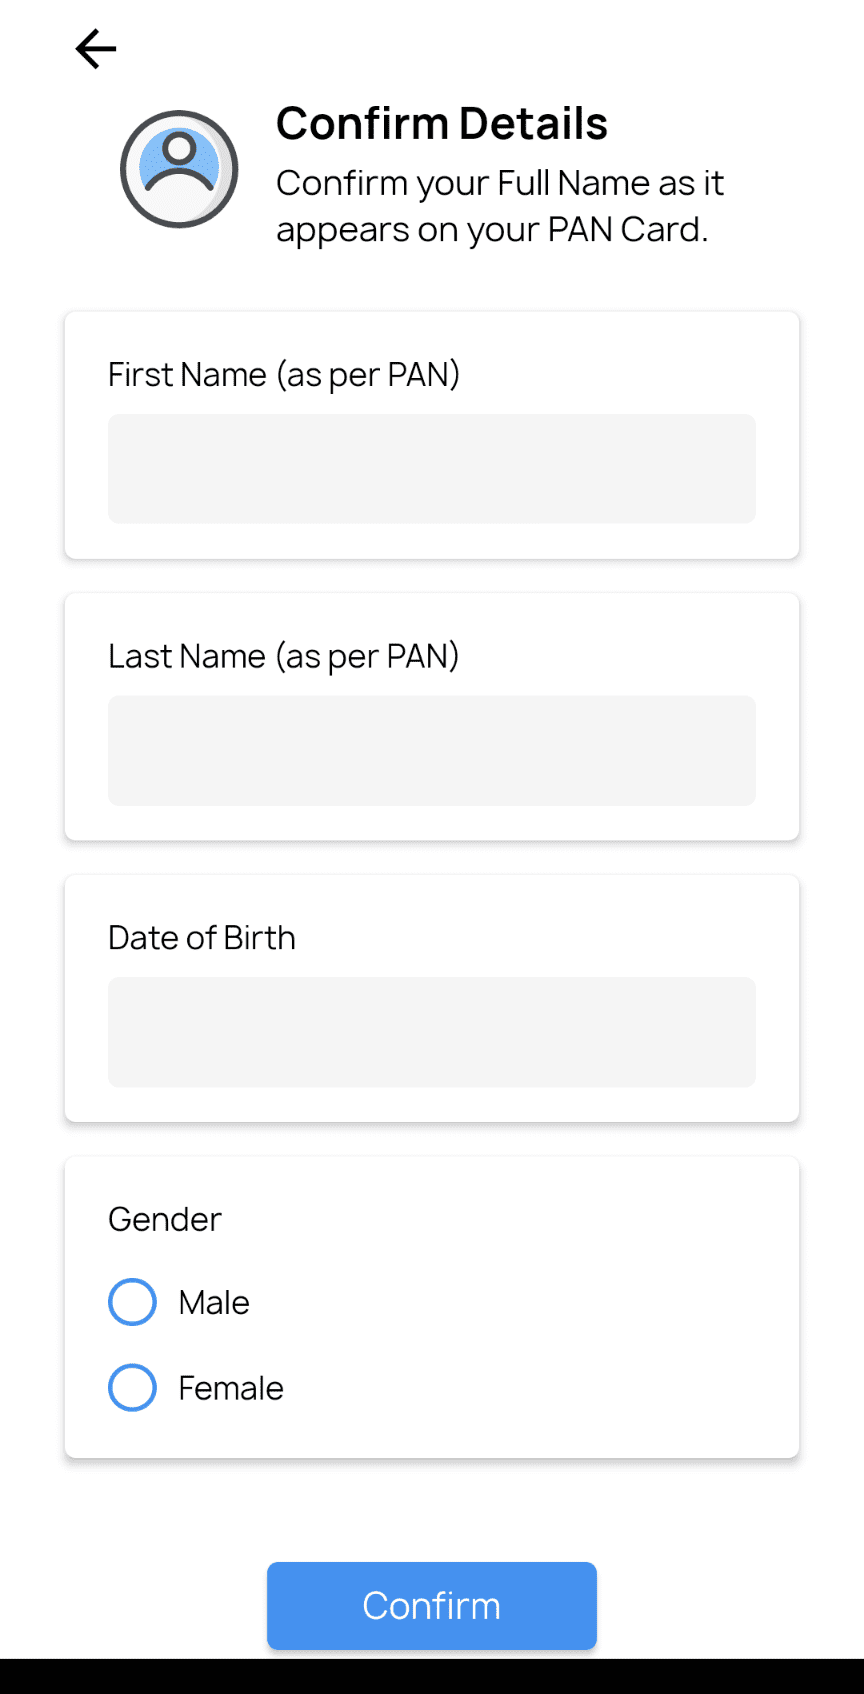Tap the "Last Name (as per PAN)" label
Image resolution: width=864 pixels, height=1694 pixels.
coord(284,657)
